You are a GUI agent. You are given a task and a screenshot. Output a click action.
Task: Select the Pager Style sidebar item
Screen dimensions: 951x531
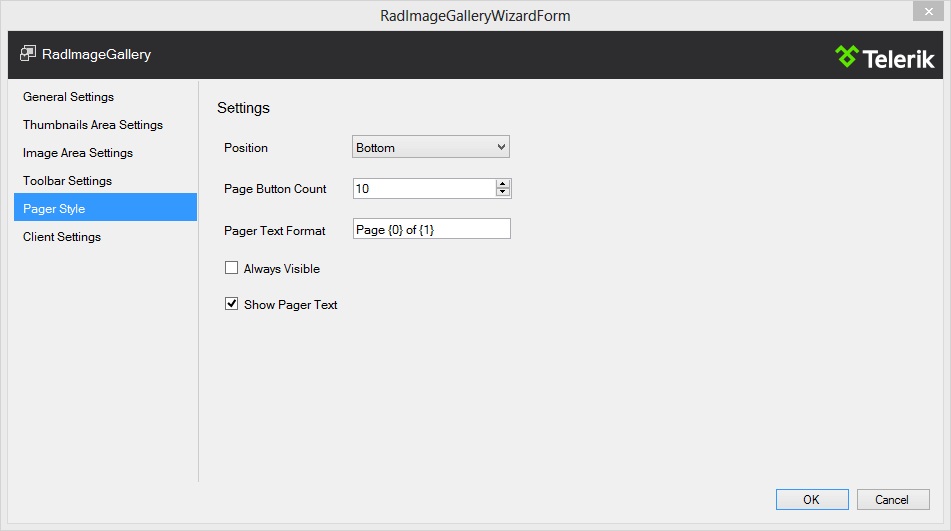click(54, 209)
